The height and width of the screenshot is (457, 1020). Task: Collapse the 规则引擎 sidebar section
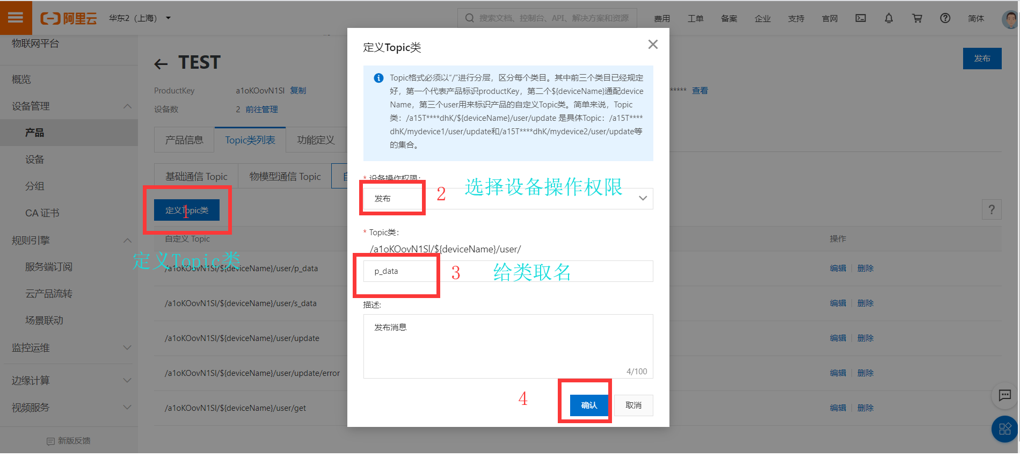(128, 241)
